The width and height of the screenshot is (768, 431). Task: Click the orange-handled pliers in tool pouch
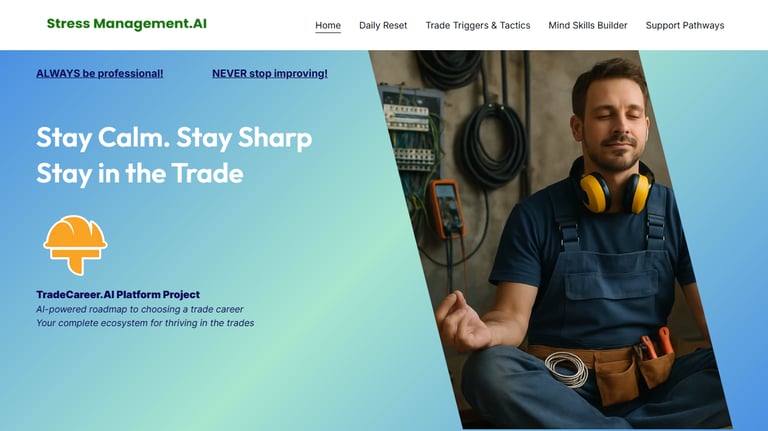[656, 343]
